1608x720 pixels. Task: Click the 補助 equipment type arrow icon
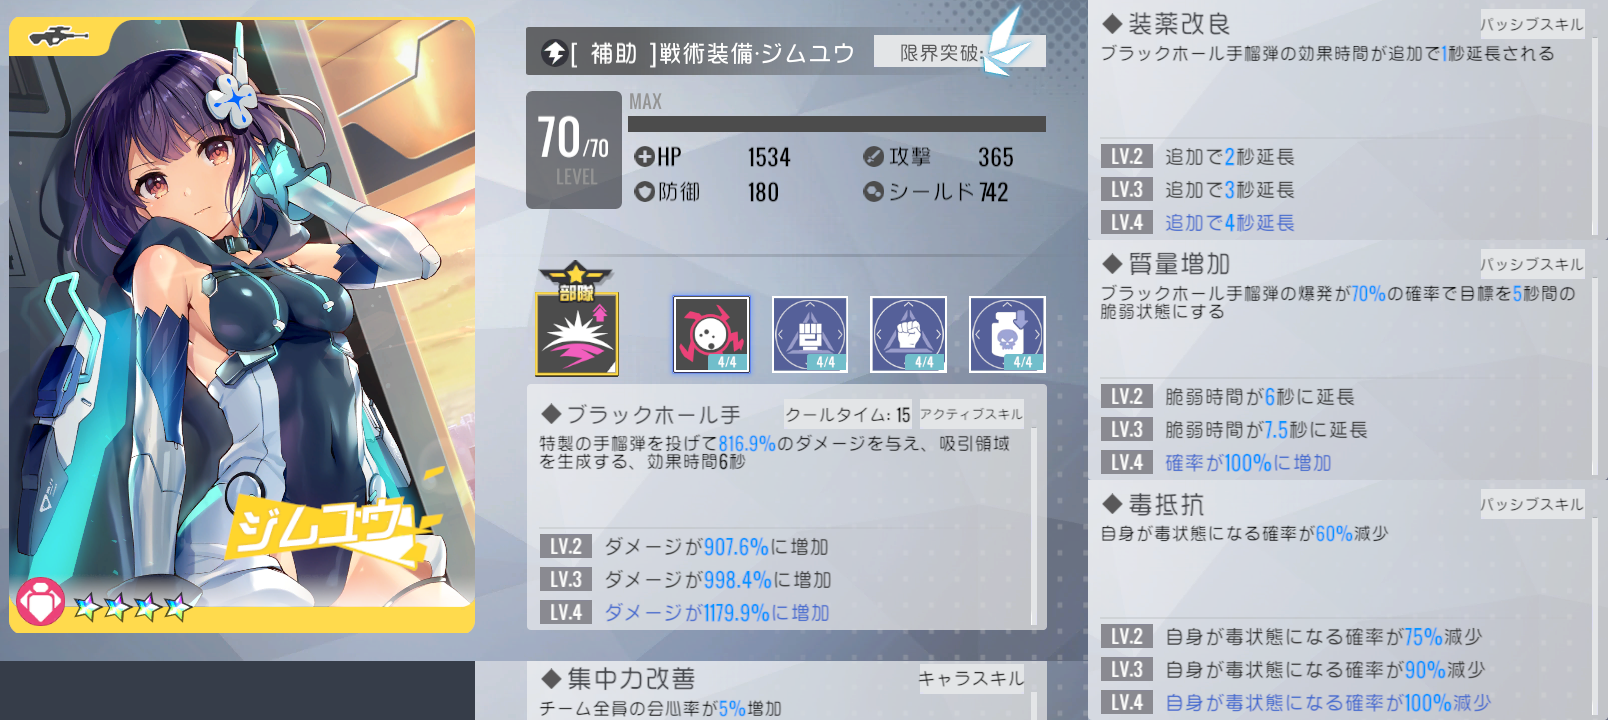point(554,53)
